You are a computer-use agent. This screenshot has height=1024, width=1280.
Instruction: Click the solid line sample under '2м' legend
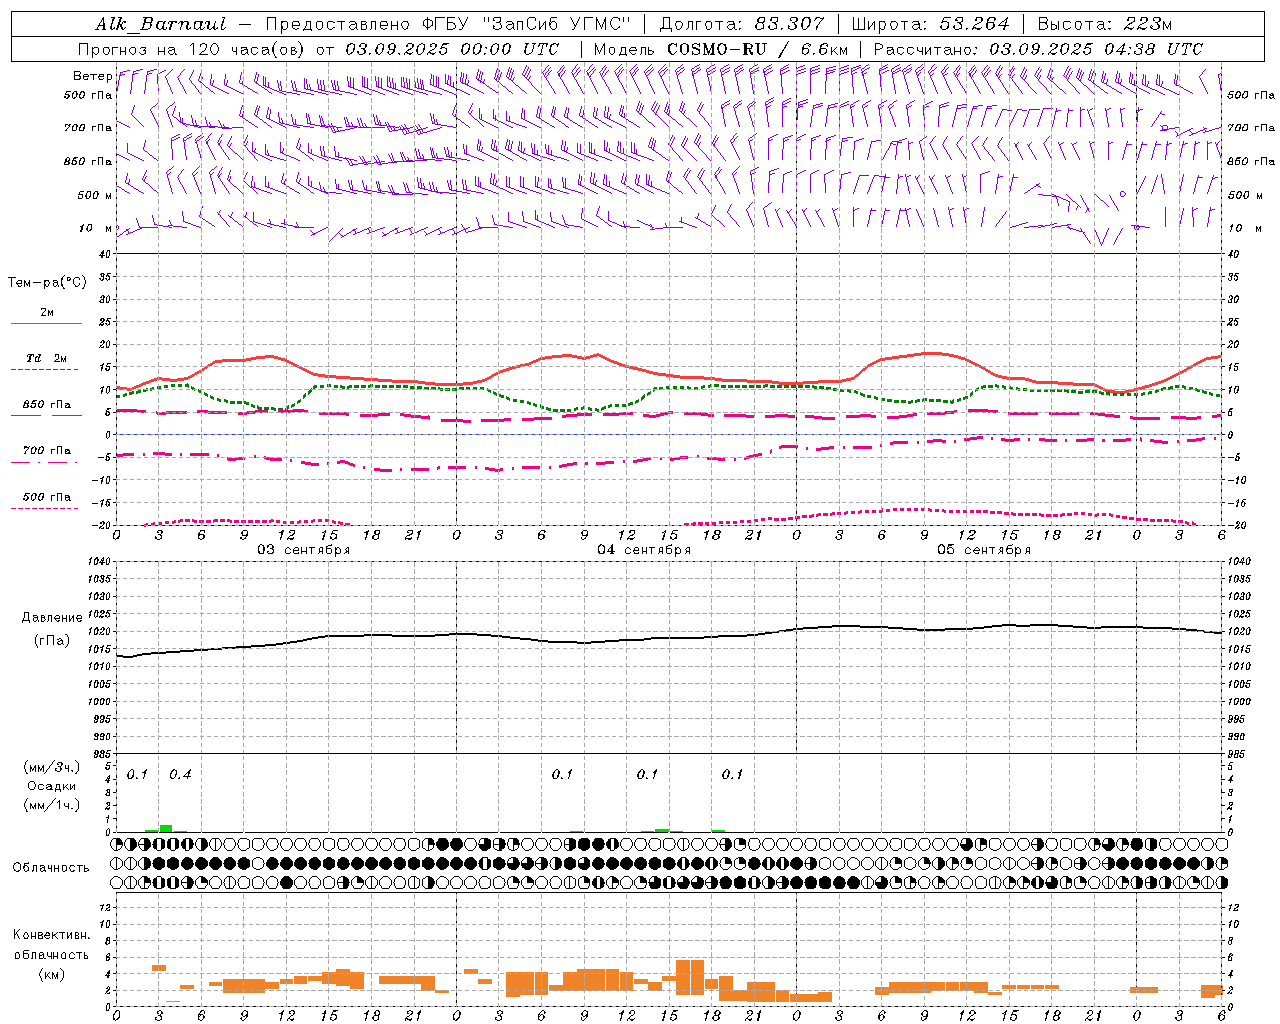(46, 323)
